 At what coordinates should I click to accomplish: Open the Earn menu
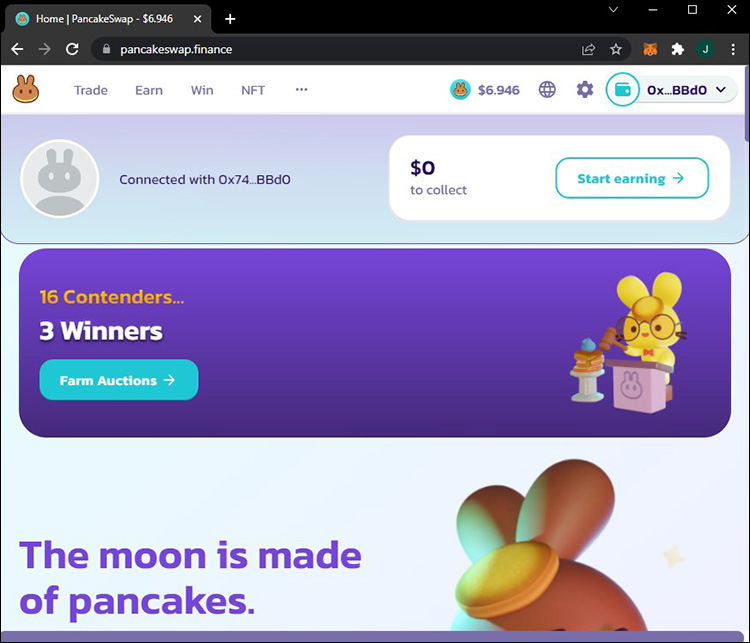[149, 90]
